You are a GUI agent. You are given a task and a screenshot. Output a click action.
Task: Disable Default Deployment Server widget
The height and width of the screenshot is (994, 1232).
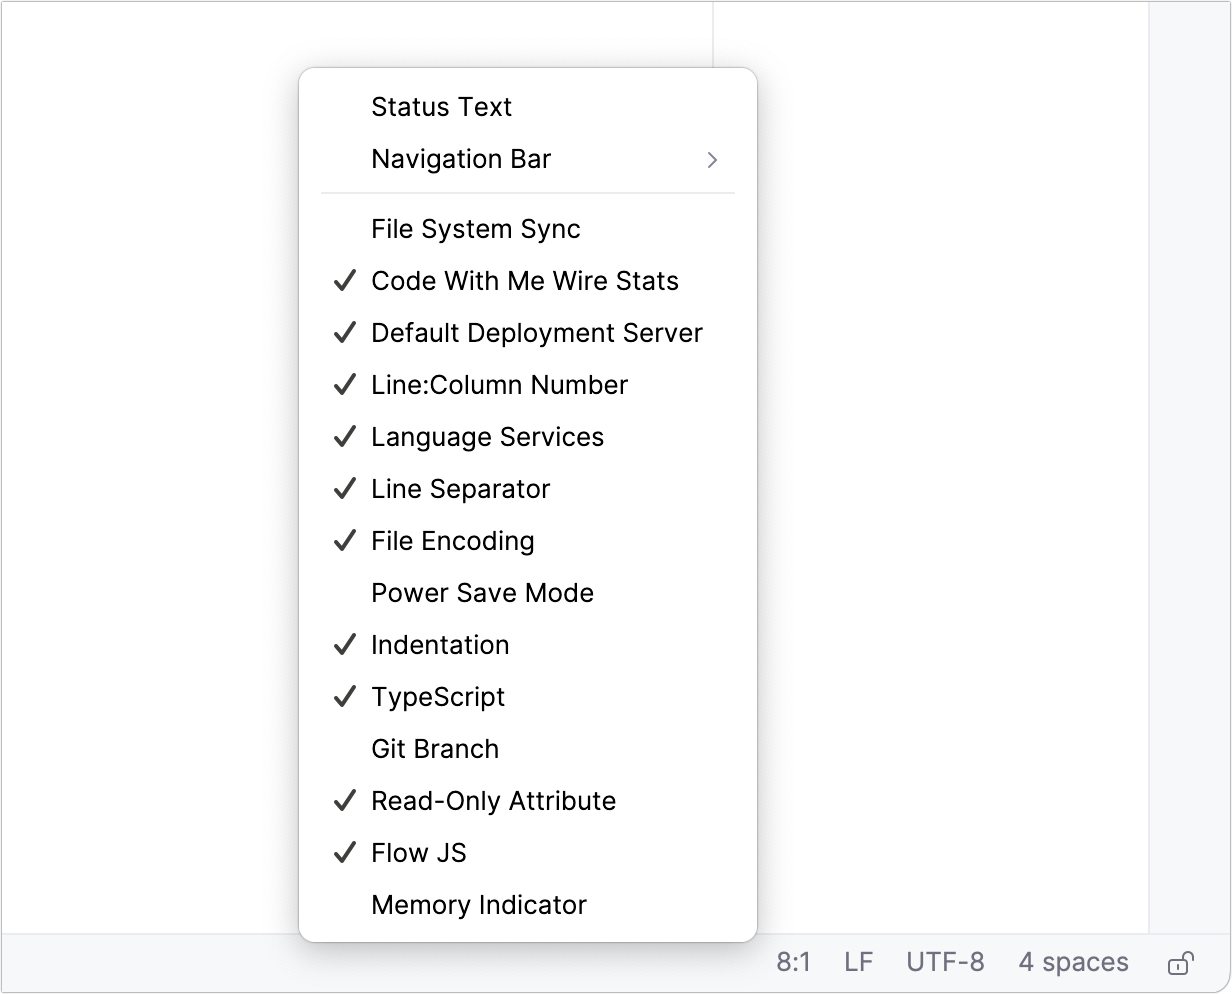point(537,333)
